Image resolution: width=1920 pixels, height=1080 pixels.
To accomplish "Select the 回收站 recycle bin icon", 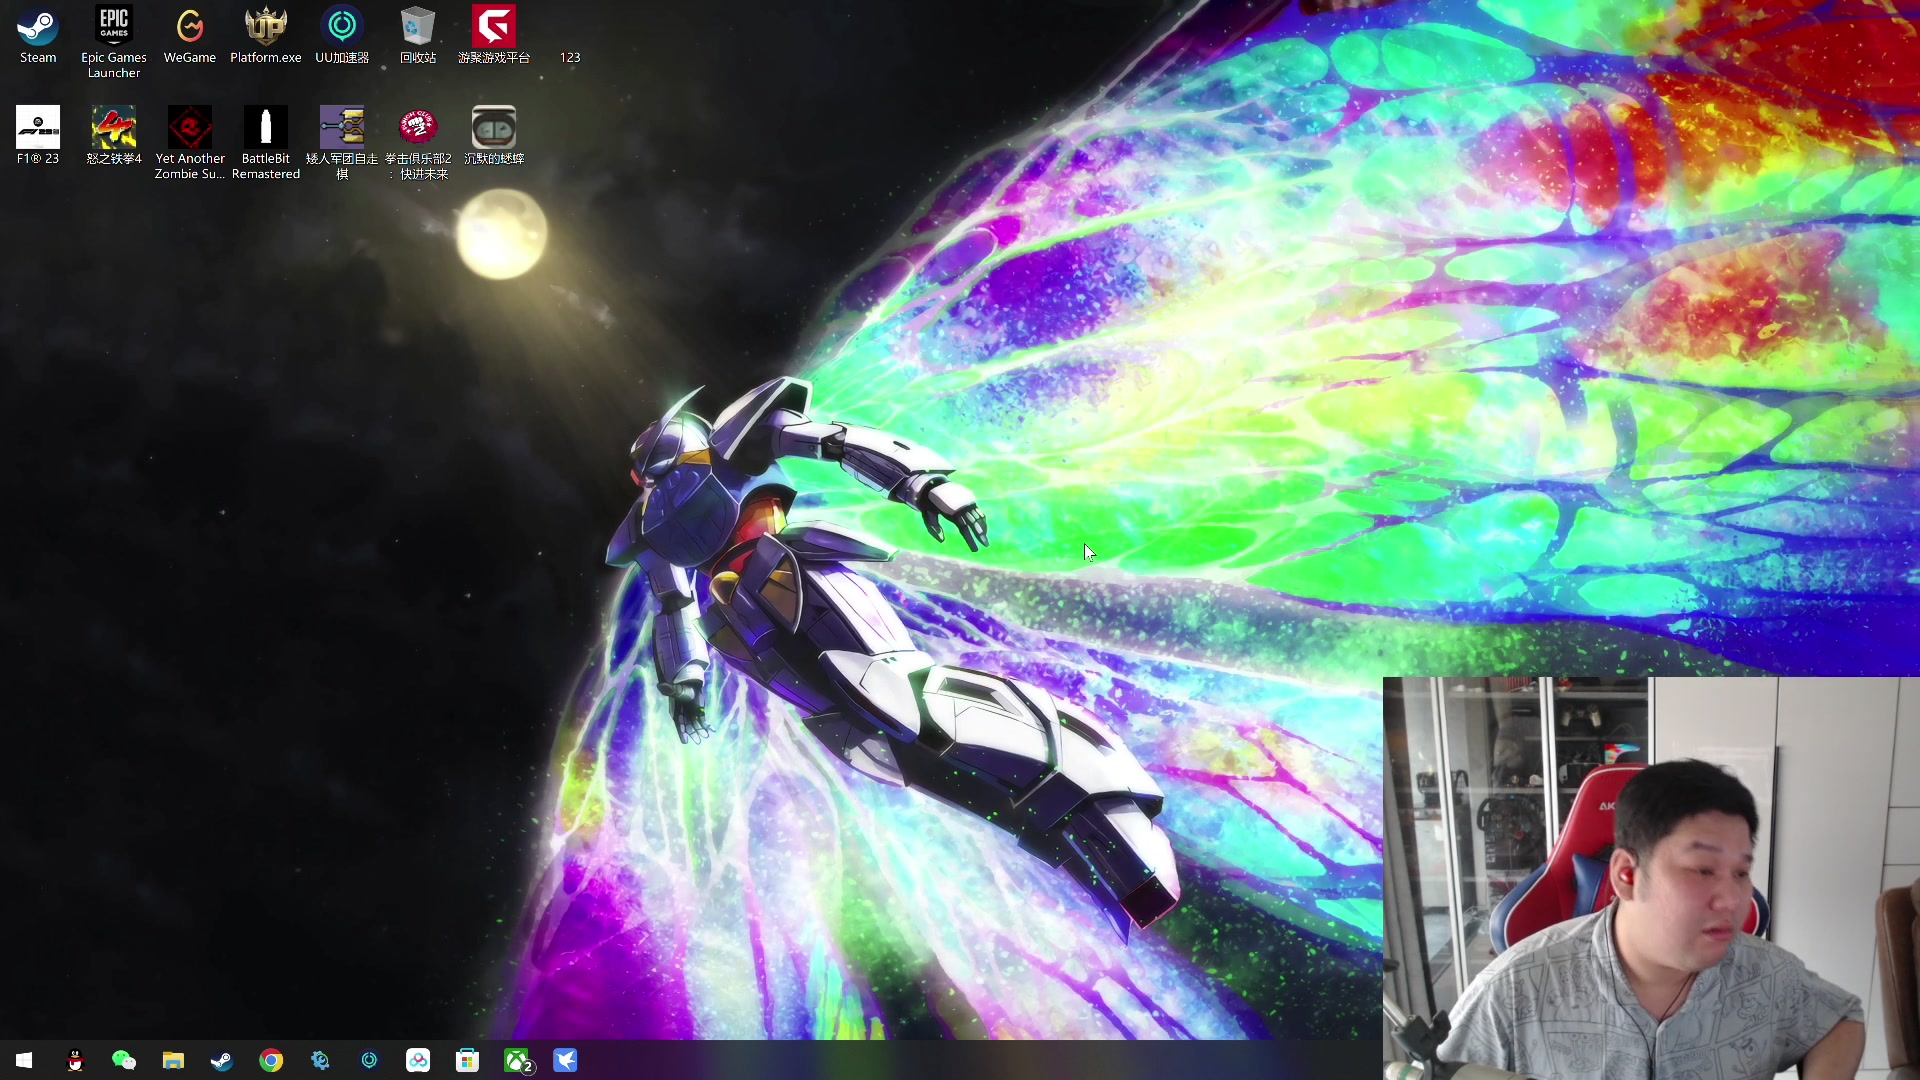I will pos(418,36).
